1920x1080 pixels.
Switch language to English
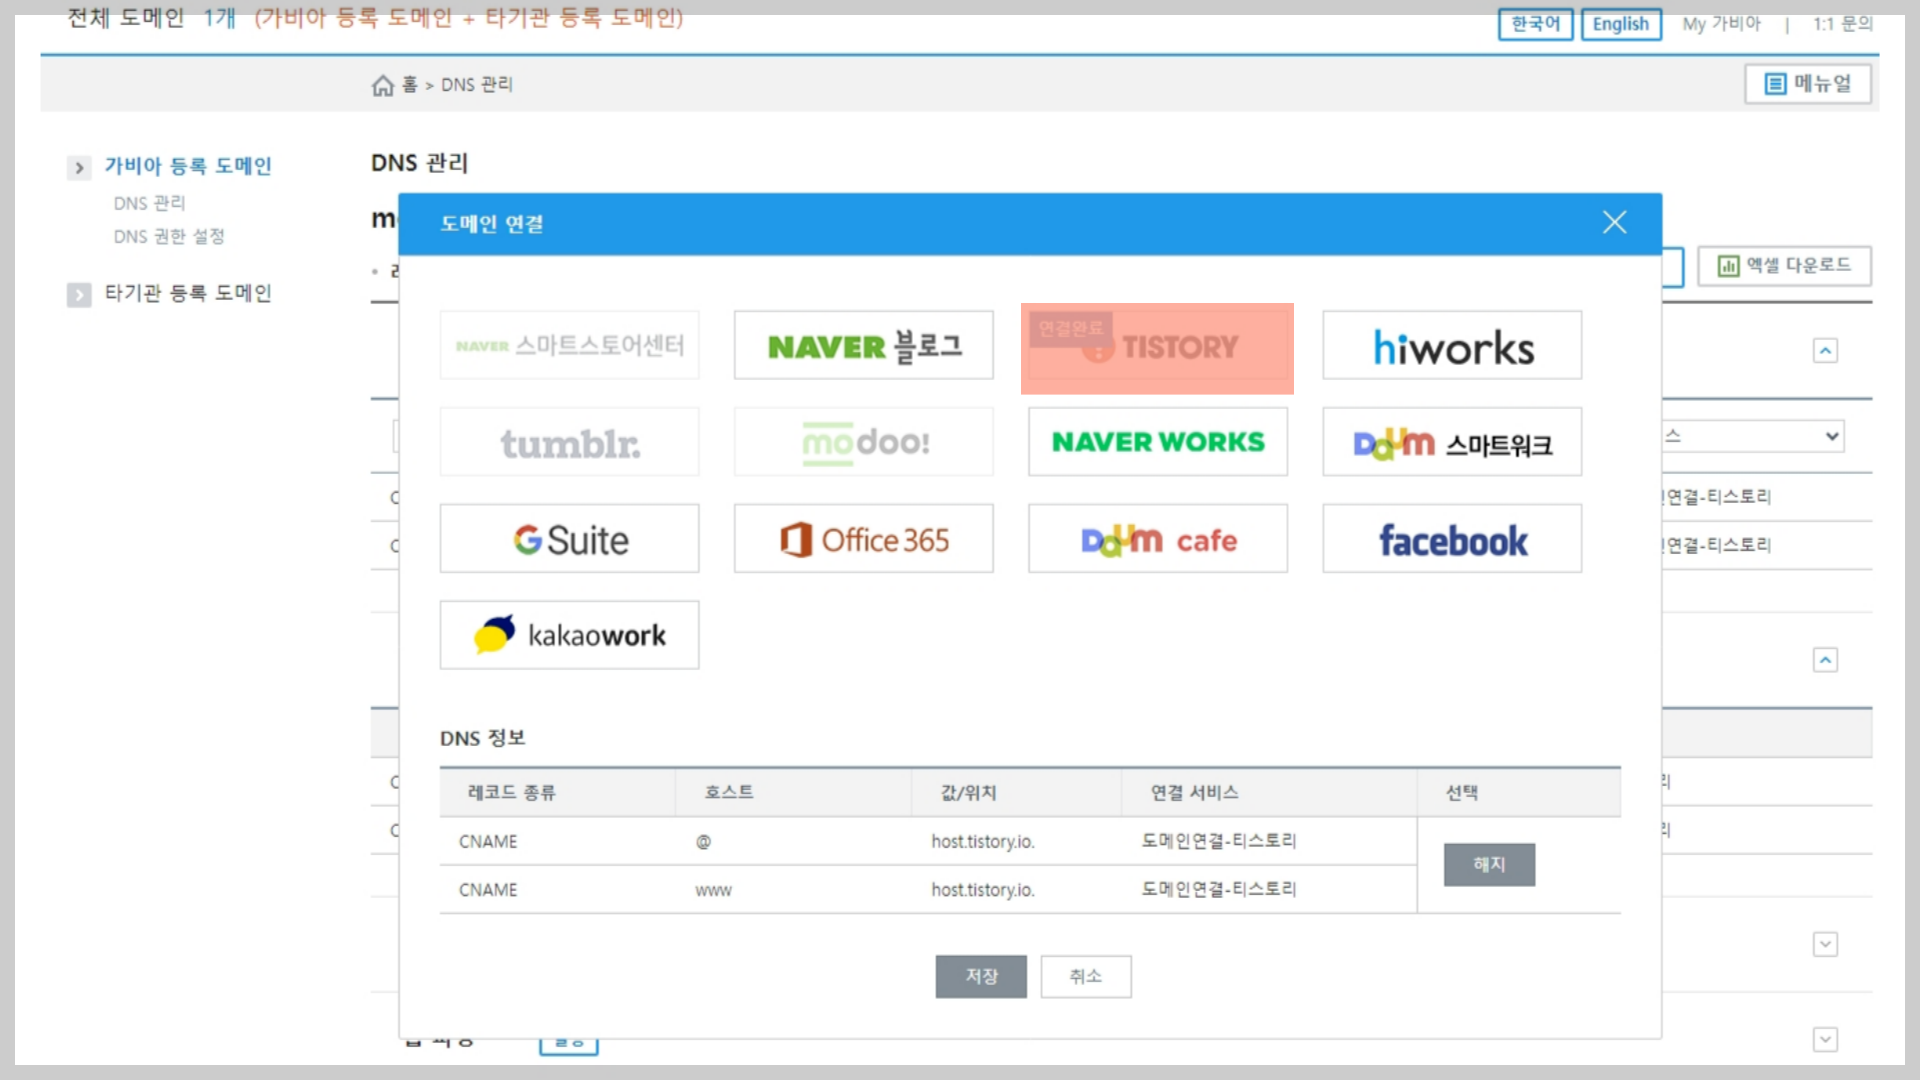1620,24
